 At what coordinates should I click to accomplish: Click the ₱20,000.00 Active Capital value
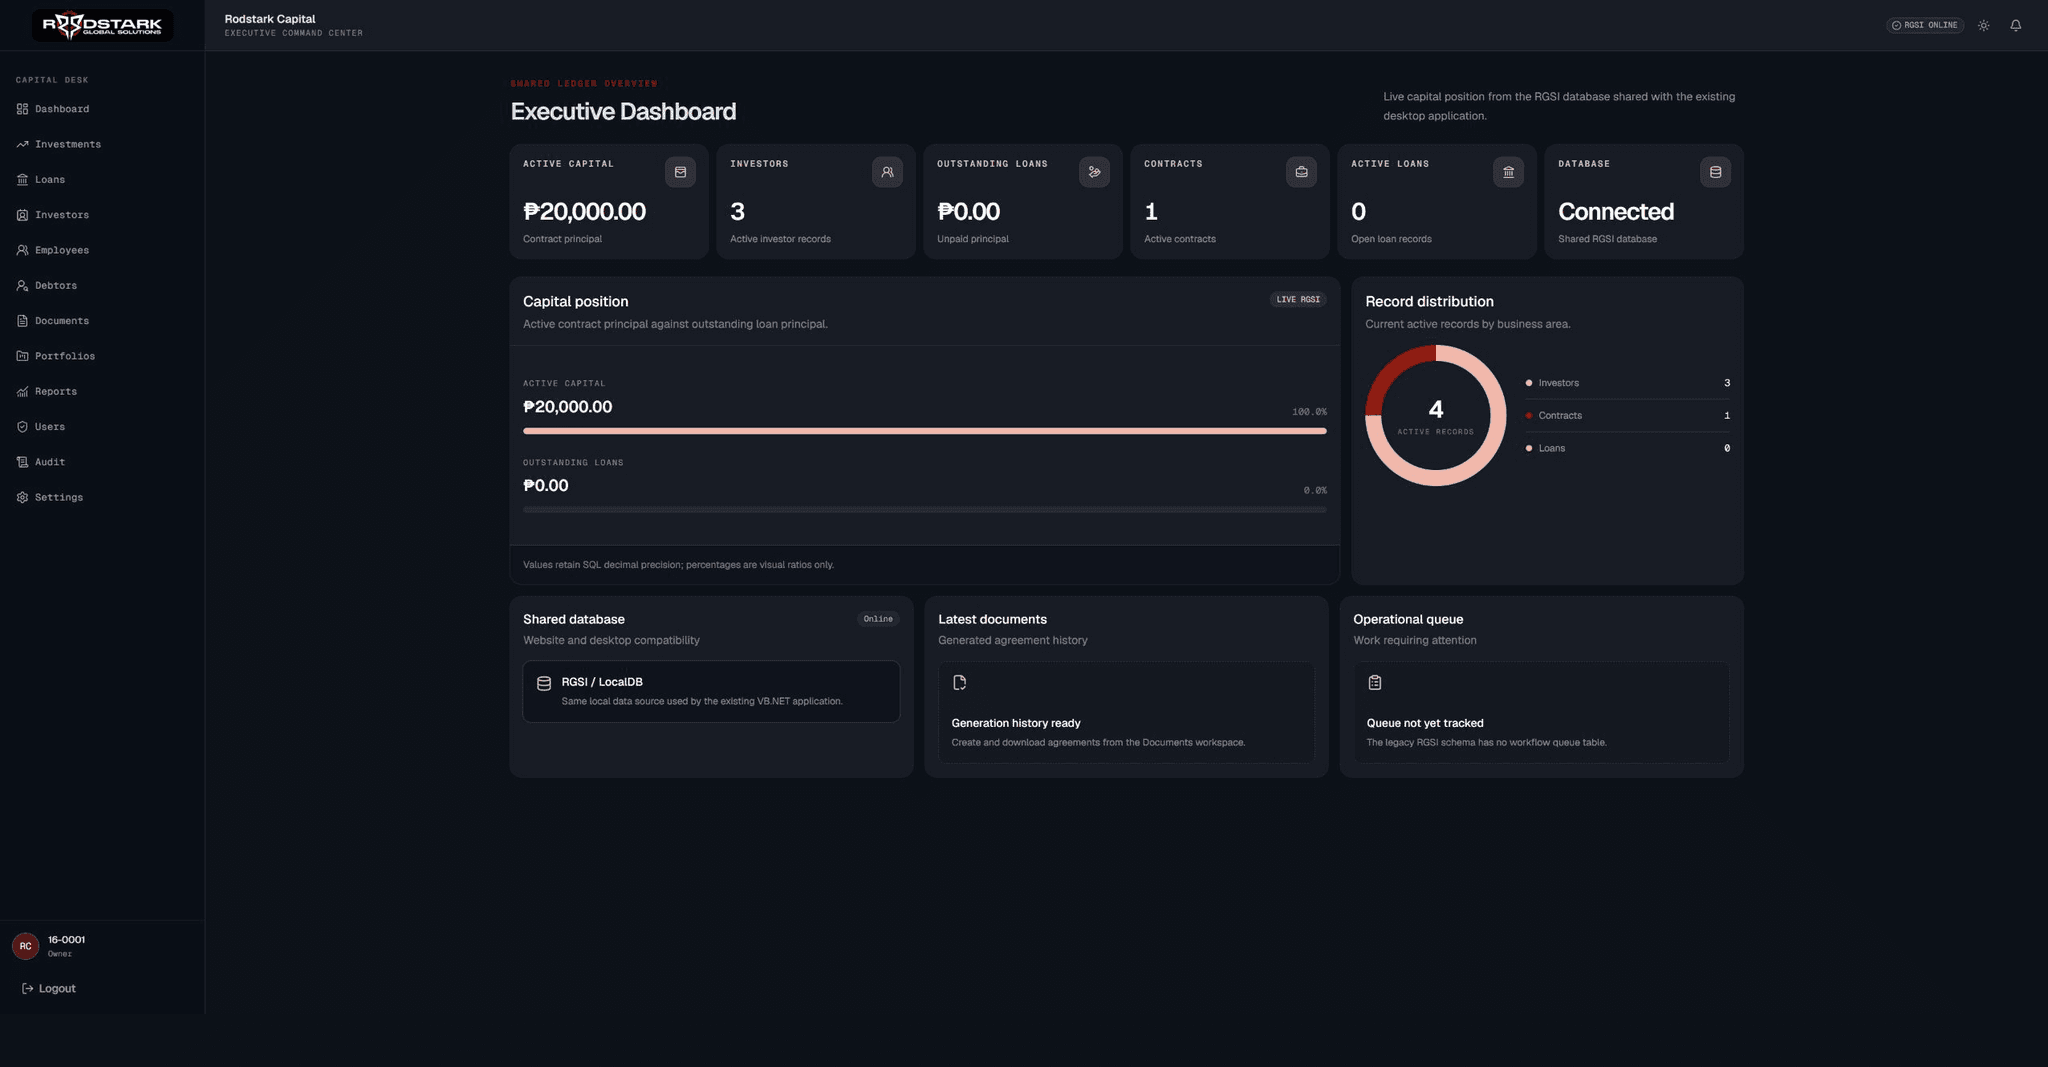pos(584,212)
